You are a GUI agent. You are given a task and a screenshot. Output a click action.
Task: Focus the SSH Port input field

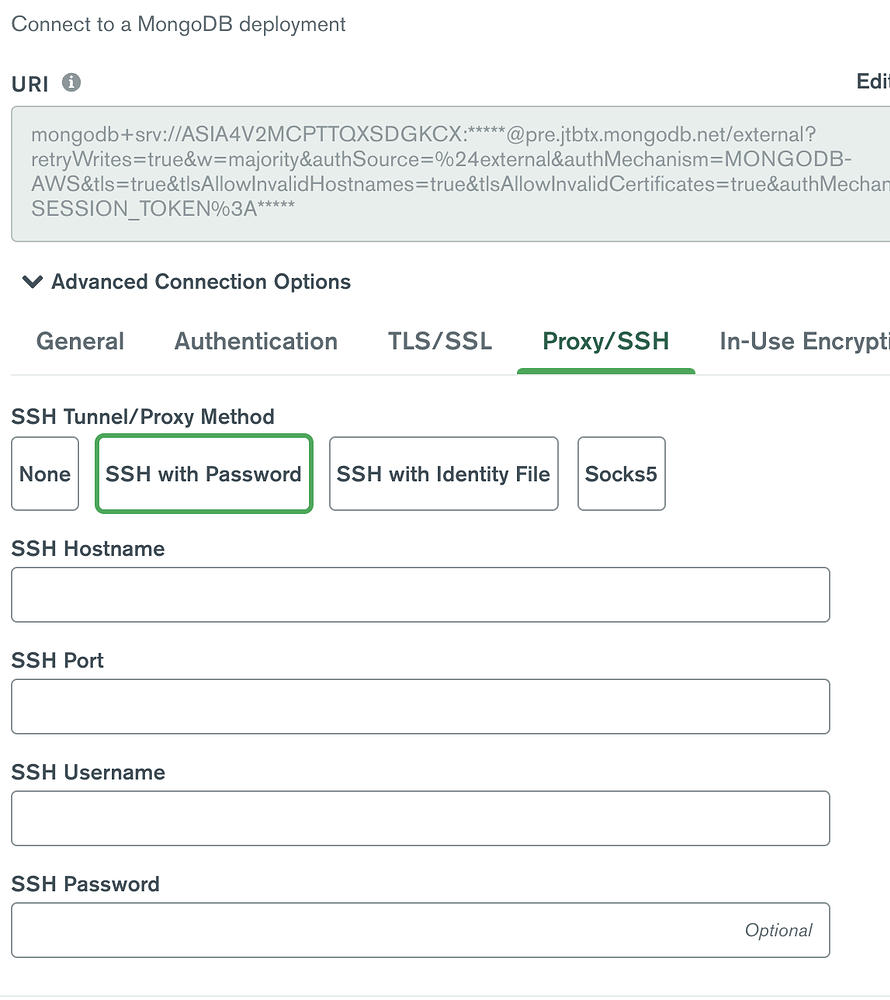[x=420, y=707]
